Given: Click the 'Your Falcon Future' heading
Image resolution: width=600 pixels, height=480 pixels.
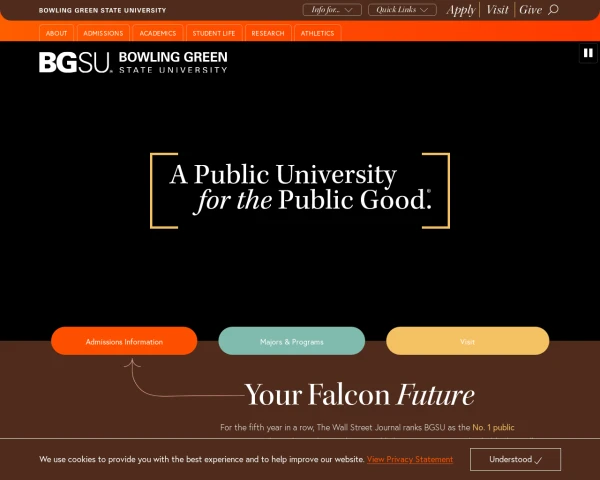Looking at the screenshot, I should [360, 395].
